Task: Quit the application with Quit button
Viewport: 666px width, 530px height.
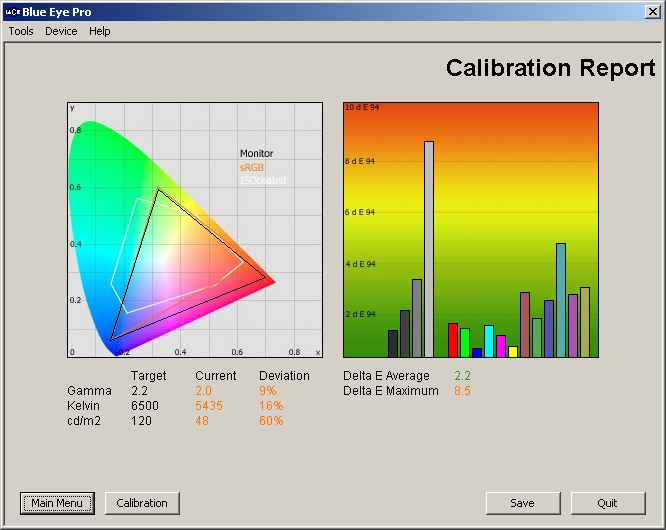Action: click(608, 503)
